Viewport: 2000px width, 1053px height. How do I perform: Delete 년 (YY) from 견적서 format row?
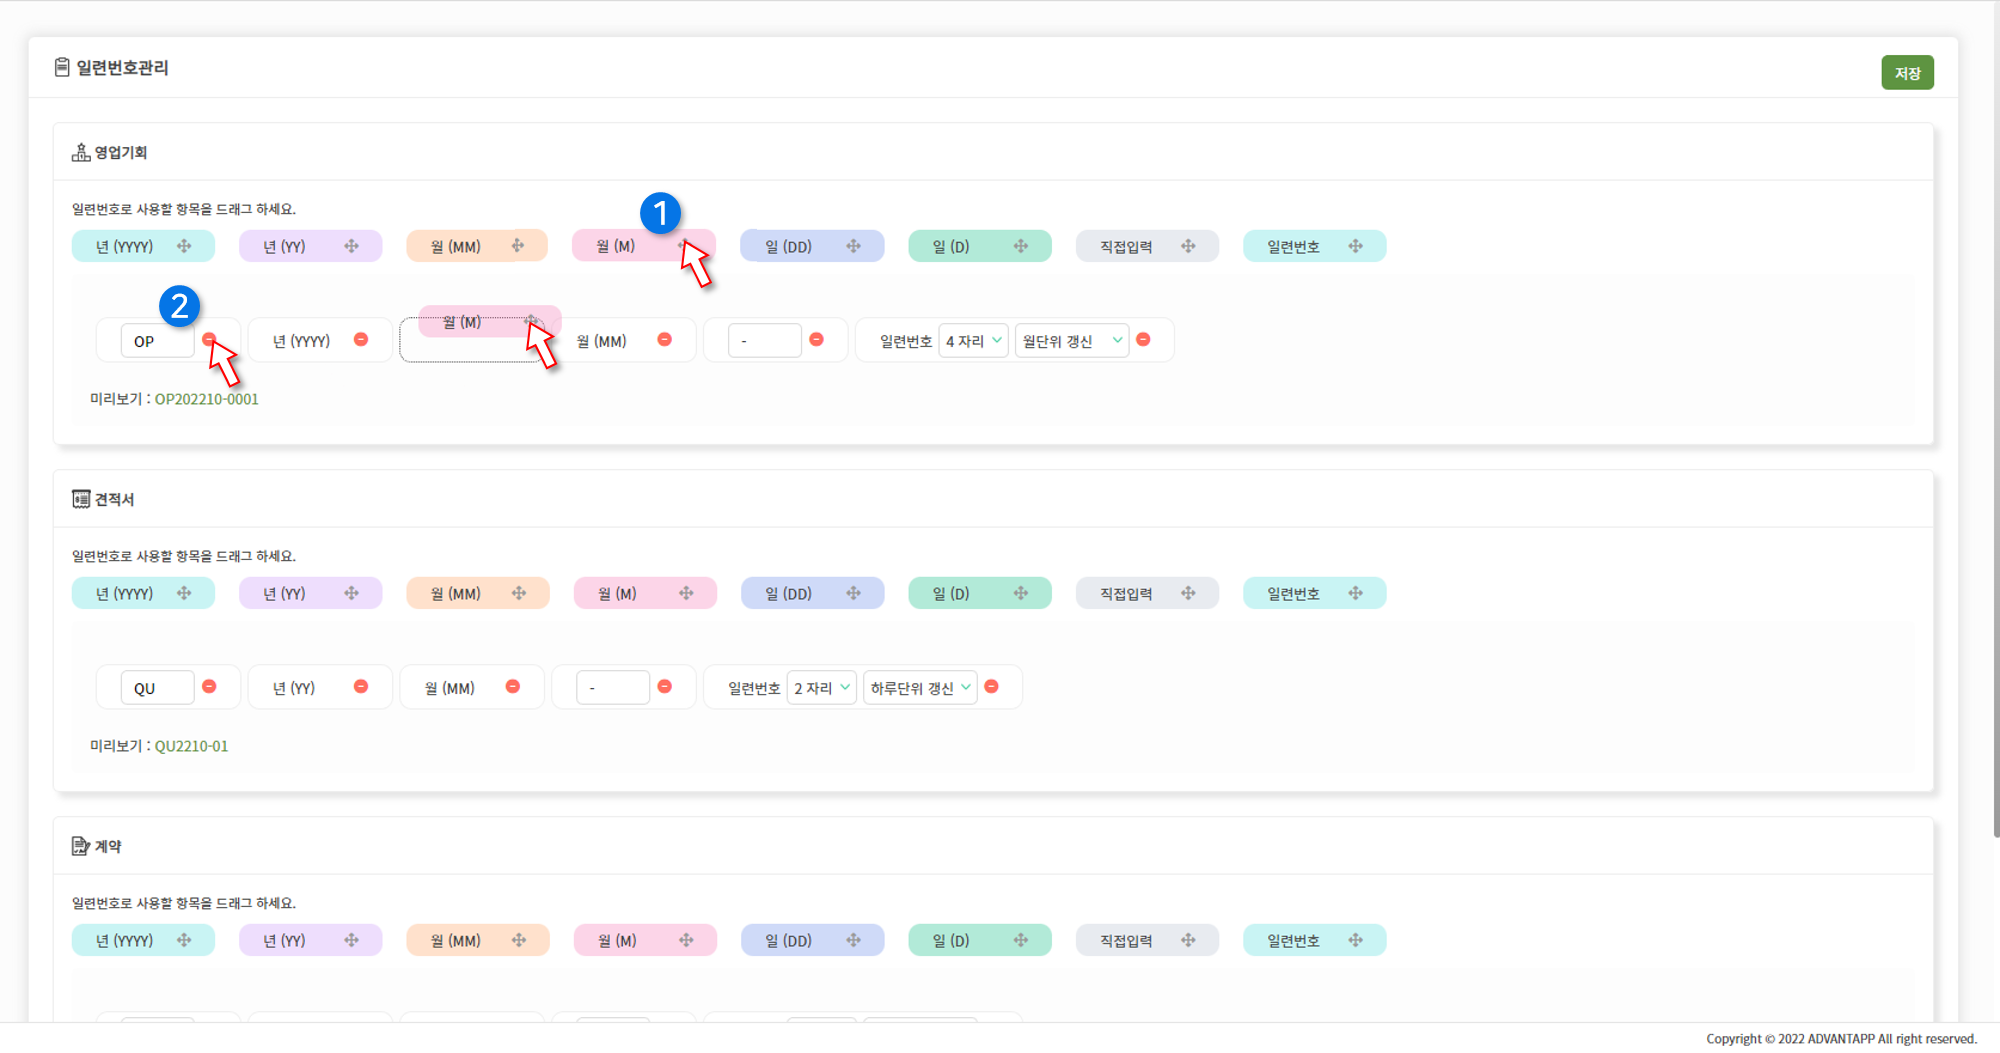[361, 687]
